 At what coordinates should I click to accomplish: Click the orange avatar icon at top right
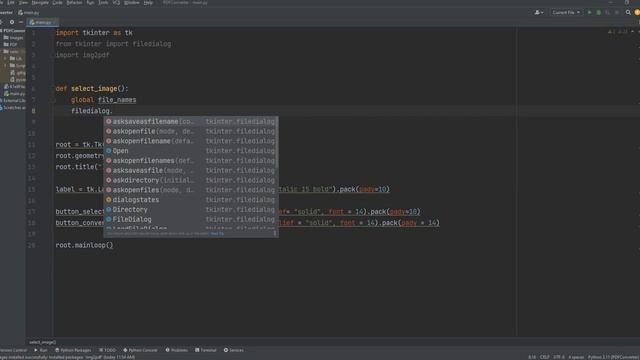[x=637, y=13]
